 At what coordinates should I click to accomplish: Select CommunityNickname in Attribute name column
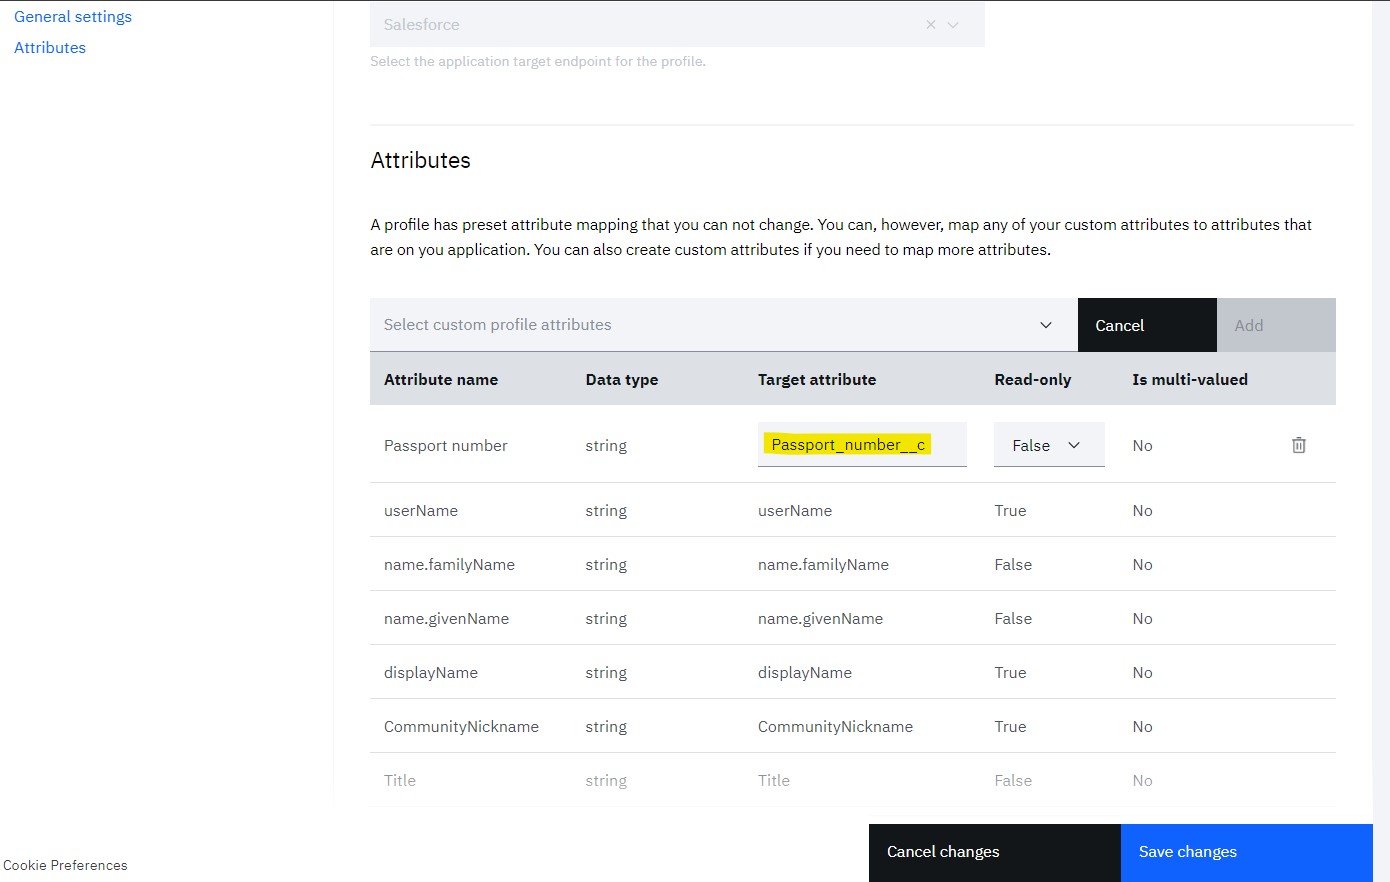coord(461,727)
